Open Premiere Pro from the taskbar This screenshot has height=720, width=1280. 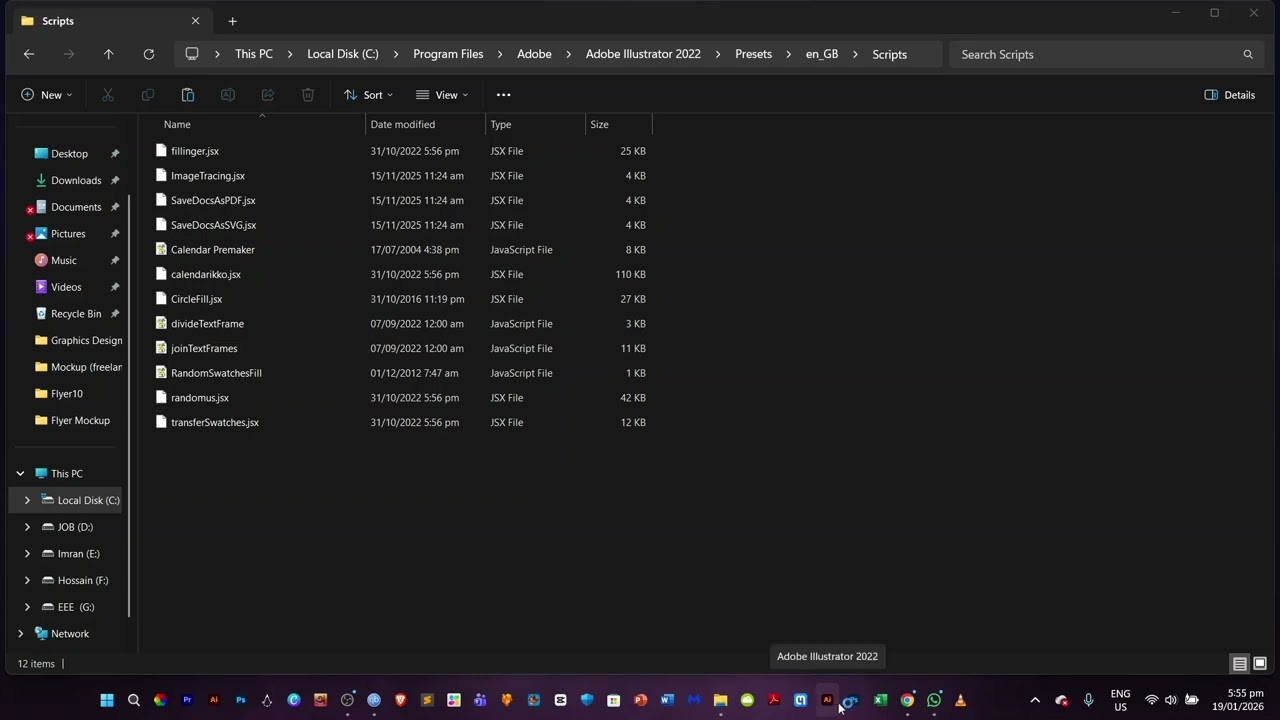(187, 700)
